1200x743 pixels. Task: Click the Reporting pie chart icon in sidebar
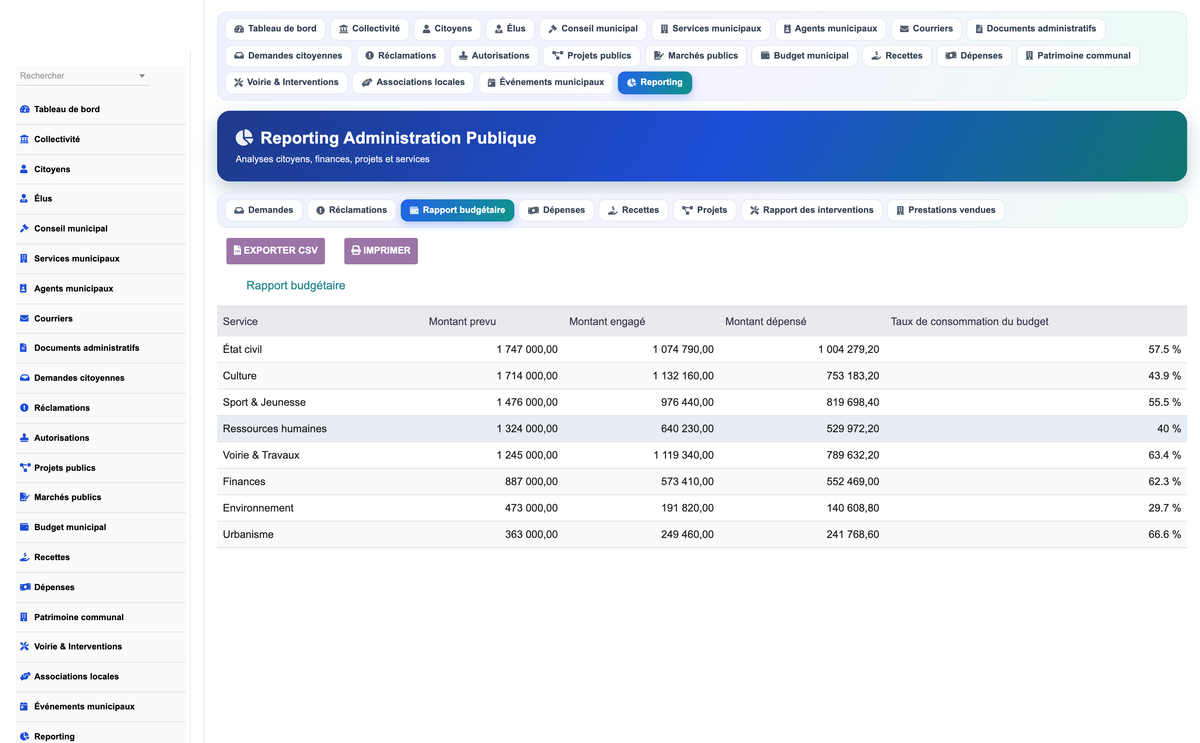click(x=24, y=737)
